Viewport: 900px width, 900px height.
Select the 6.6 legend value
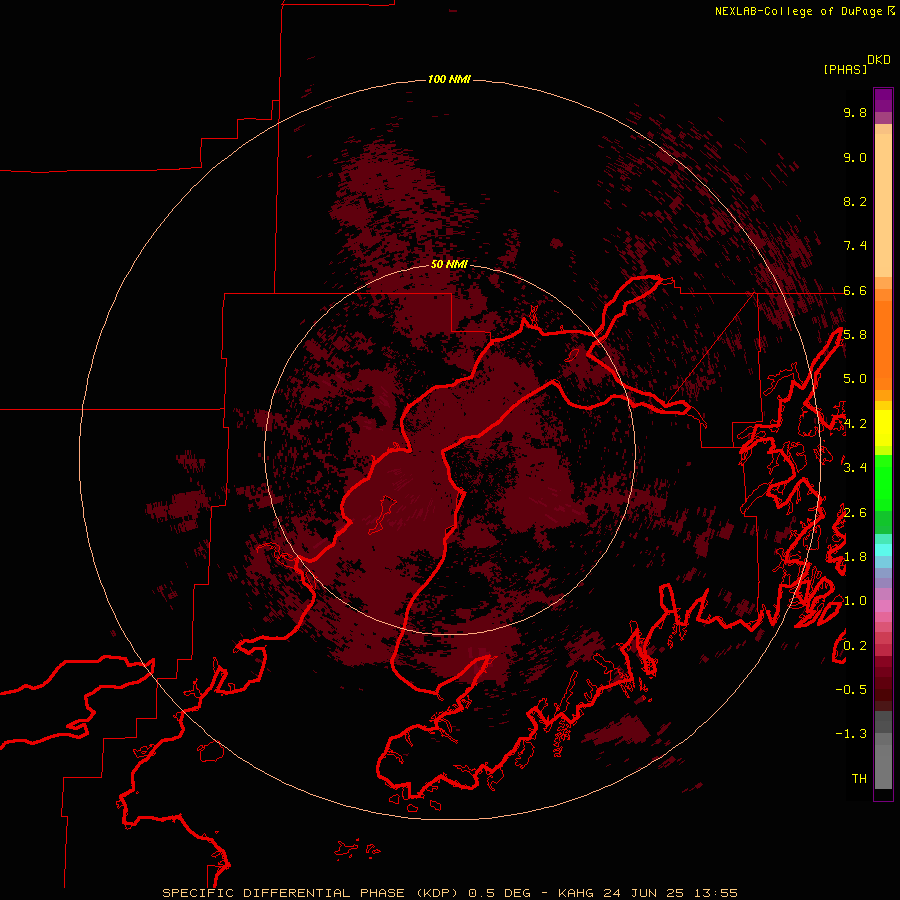click(x=855, y=290)
